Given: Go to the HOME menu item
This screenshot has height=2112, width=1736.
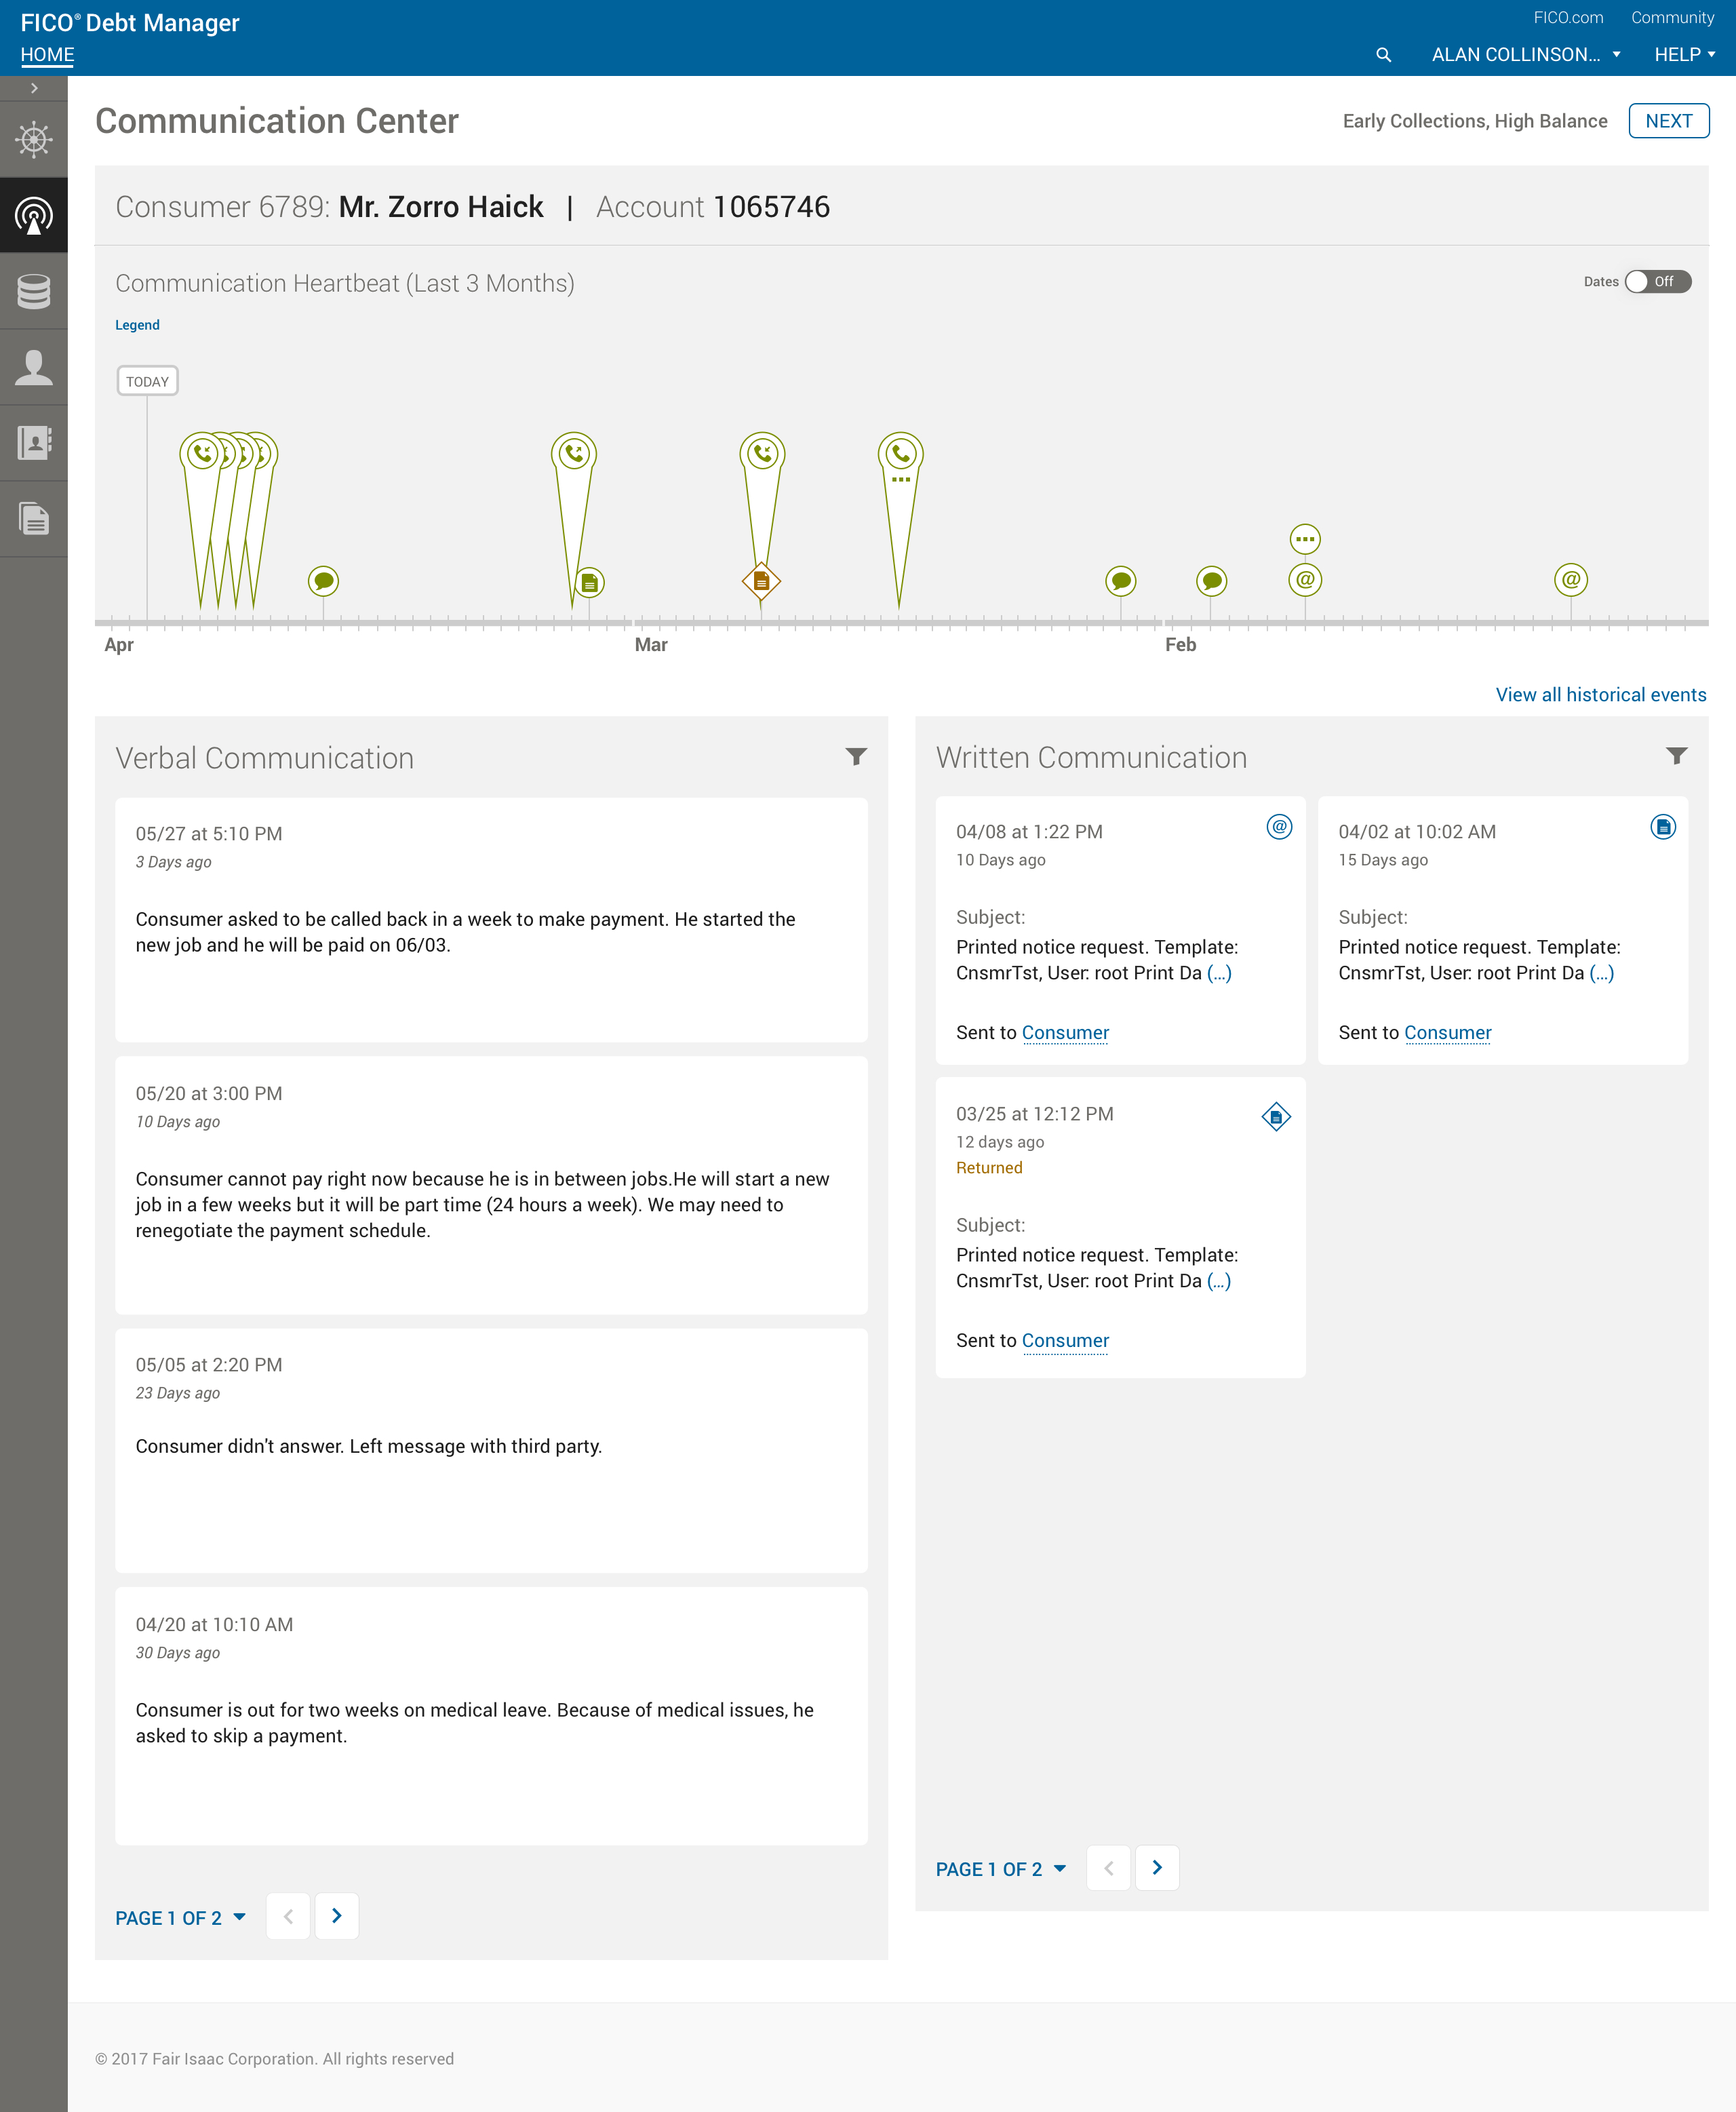Looking at the screenshot, I should click(47, 55).
